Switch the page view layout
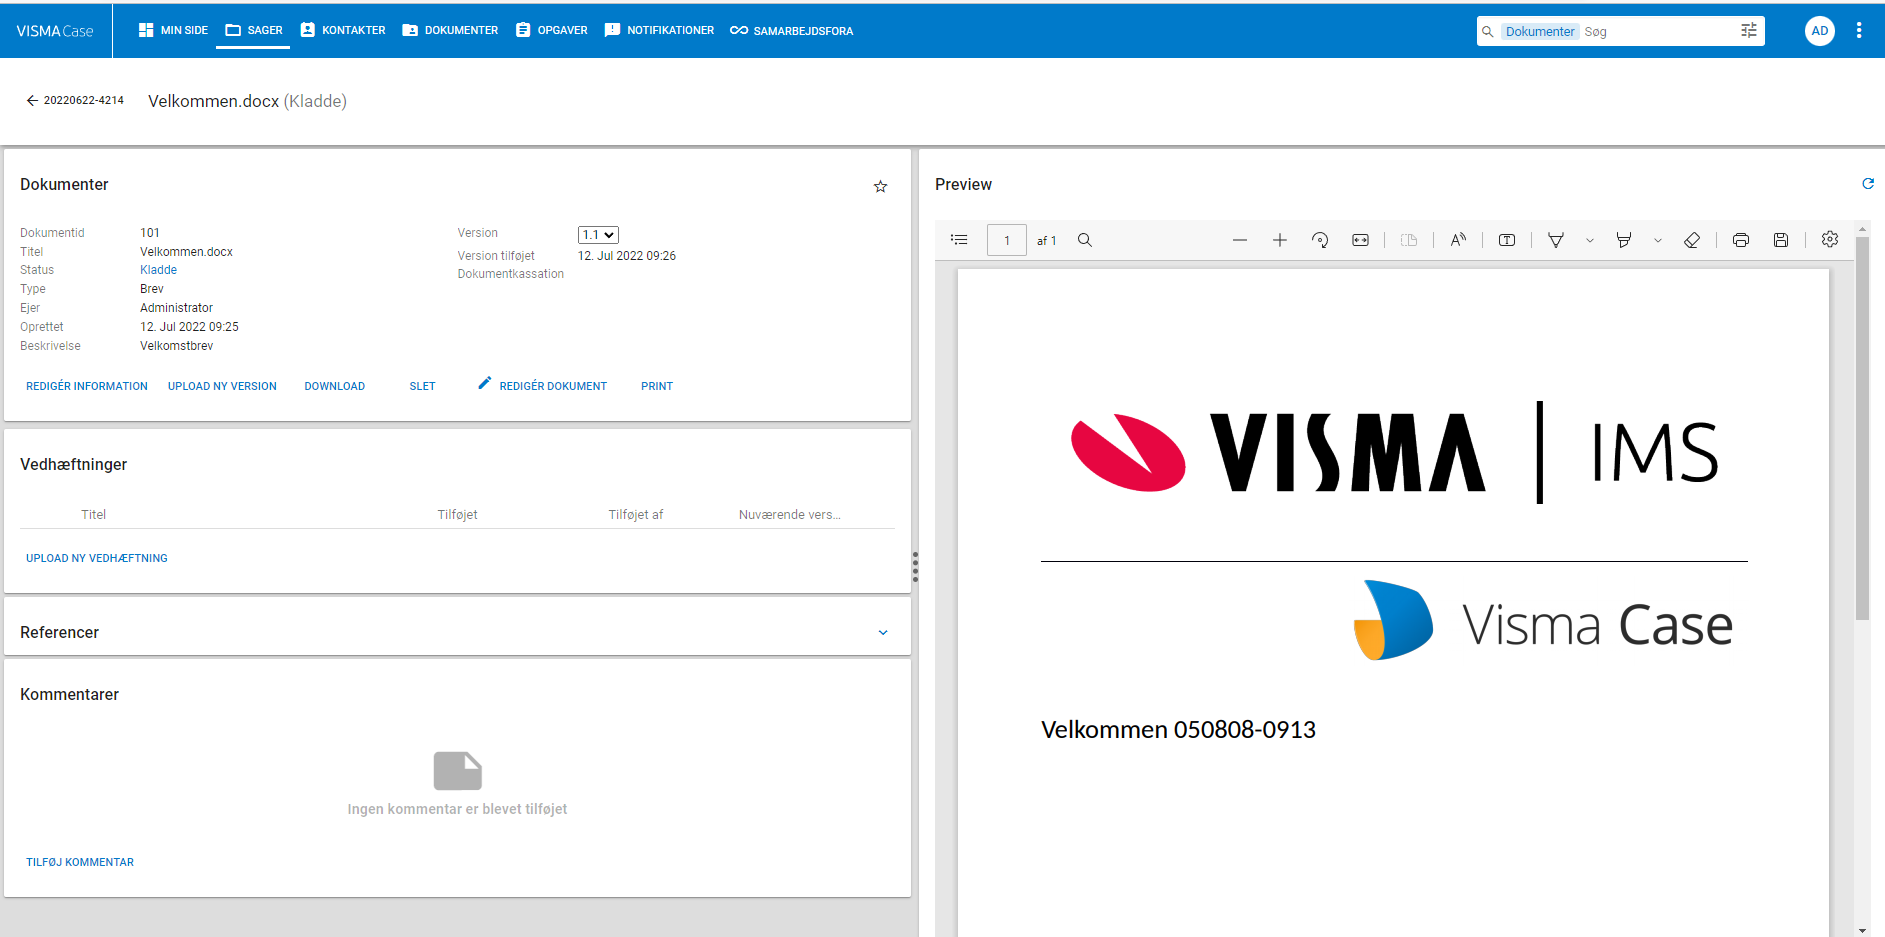This screenshot has width=1885, height=937. pyautogui.click(x=1409, y=240)
